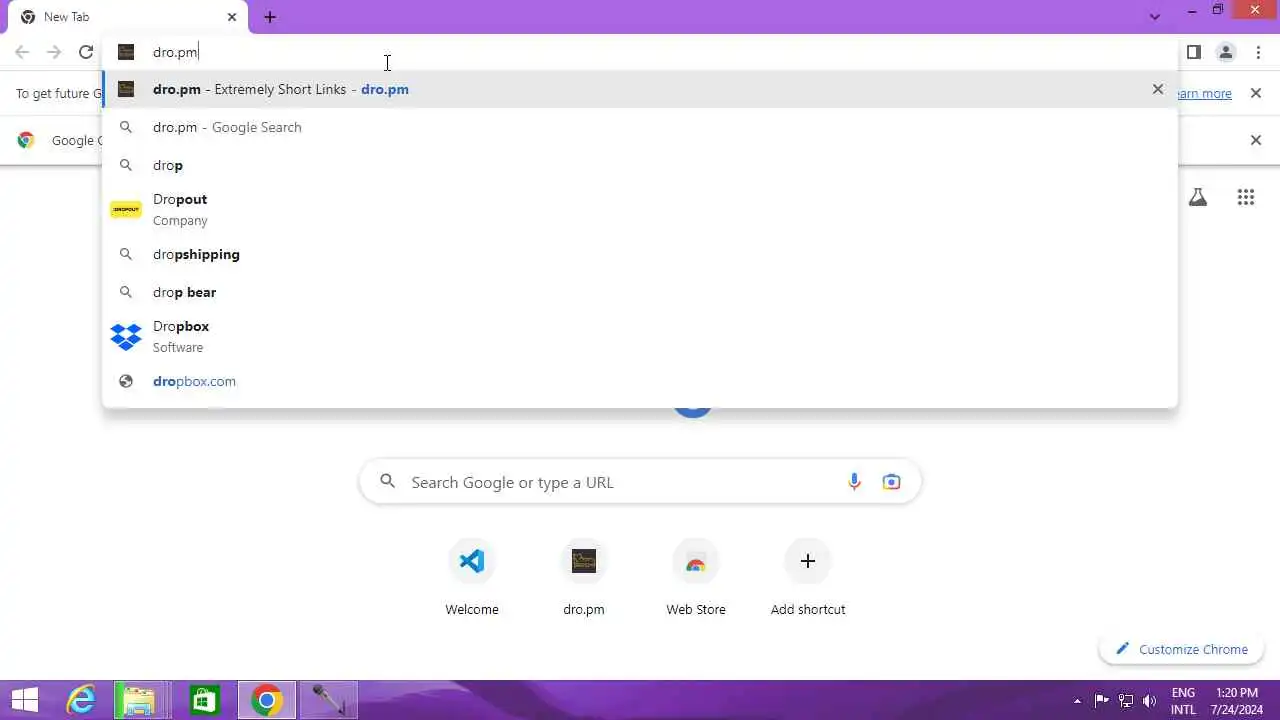This screenshot has width=1280, height=720.
Task: Open the Store app in taskbar
Action: pos(204,700)
